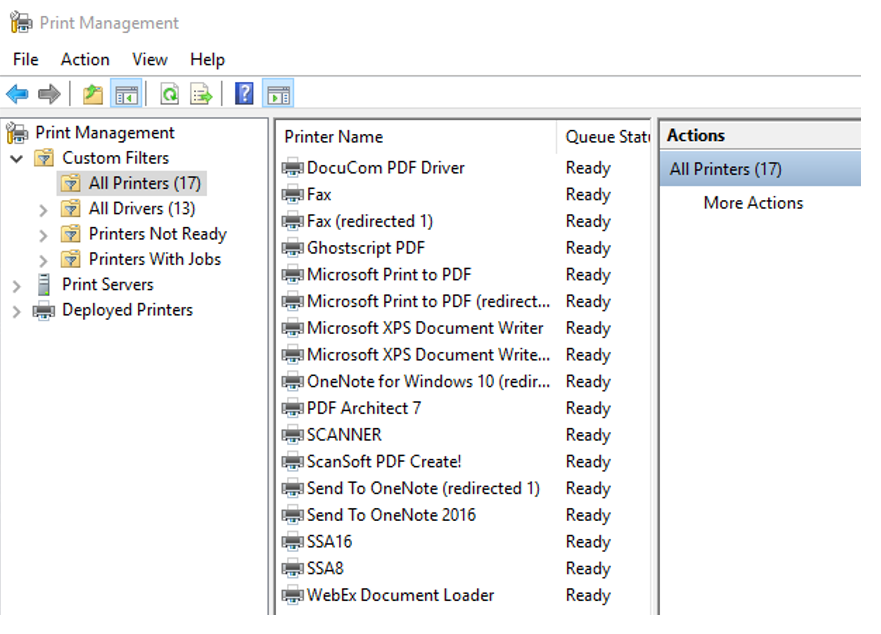This screenshot has height=634, width=881.
Task: Open the Action menu
Action: pyautogui.click(x=85, y=60)
